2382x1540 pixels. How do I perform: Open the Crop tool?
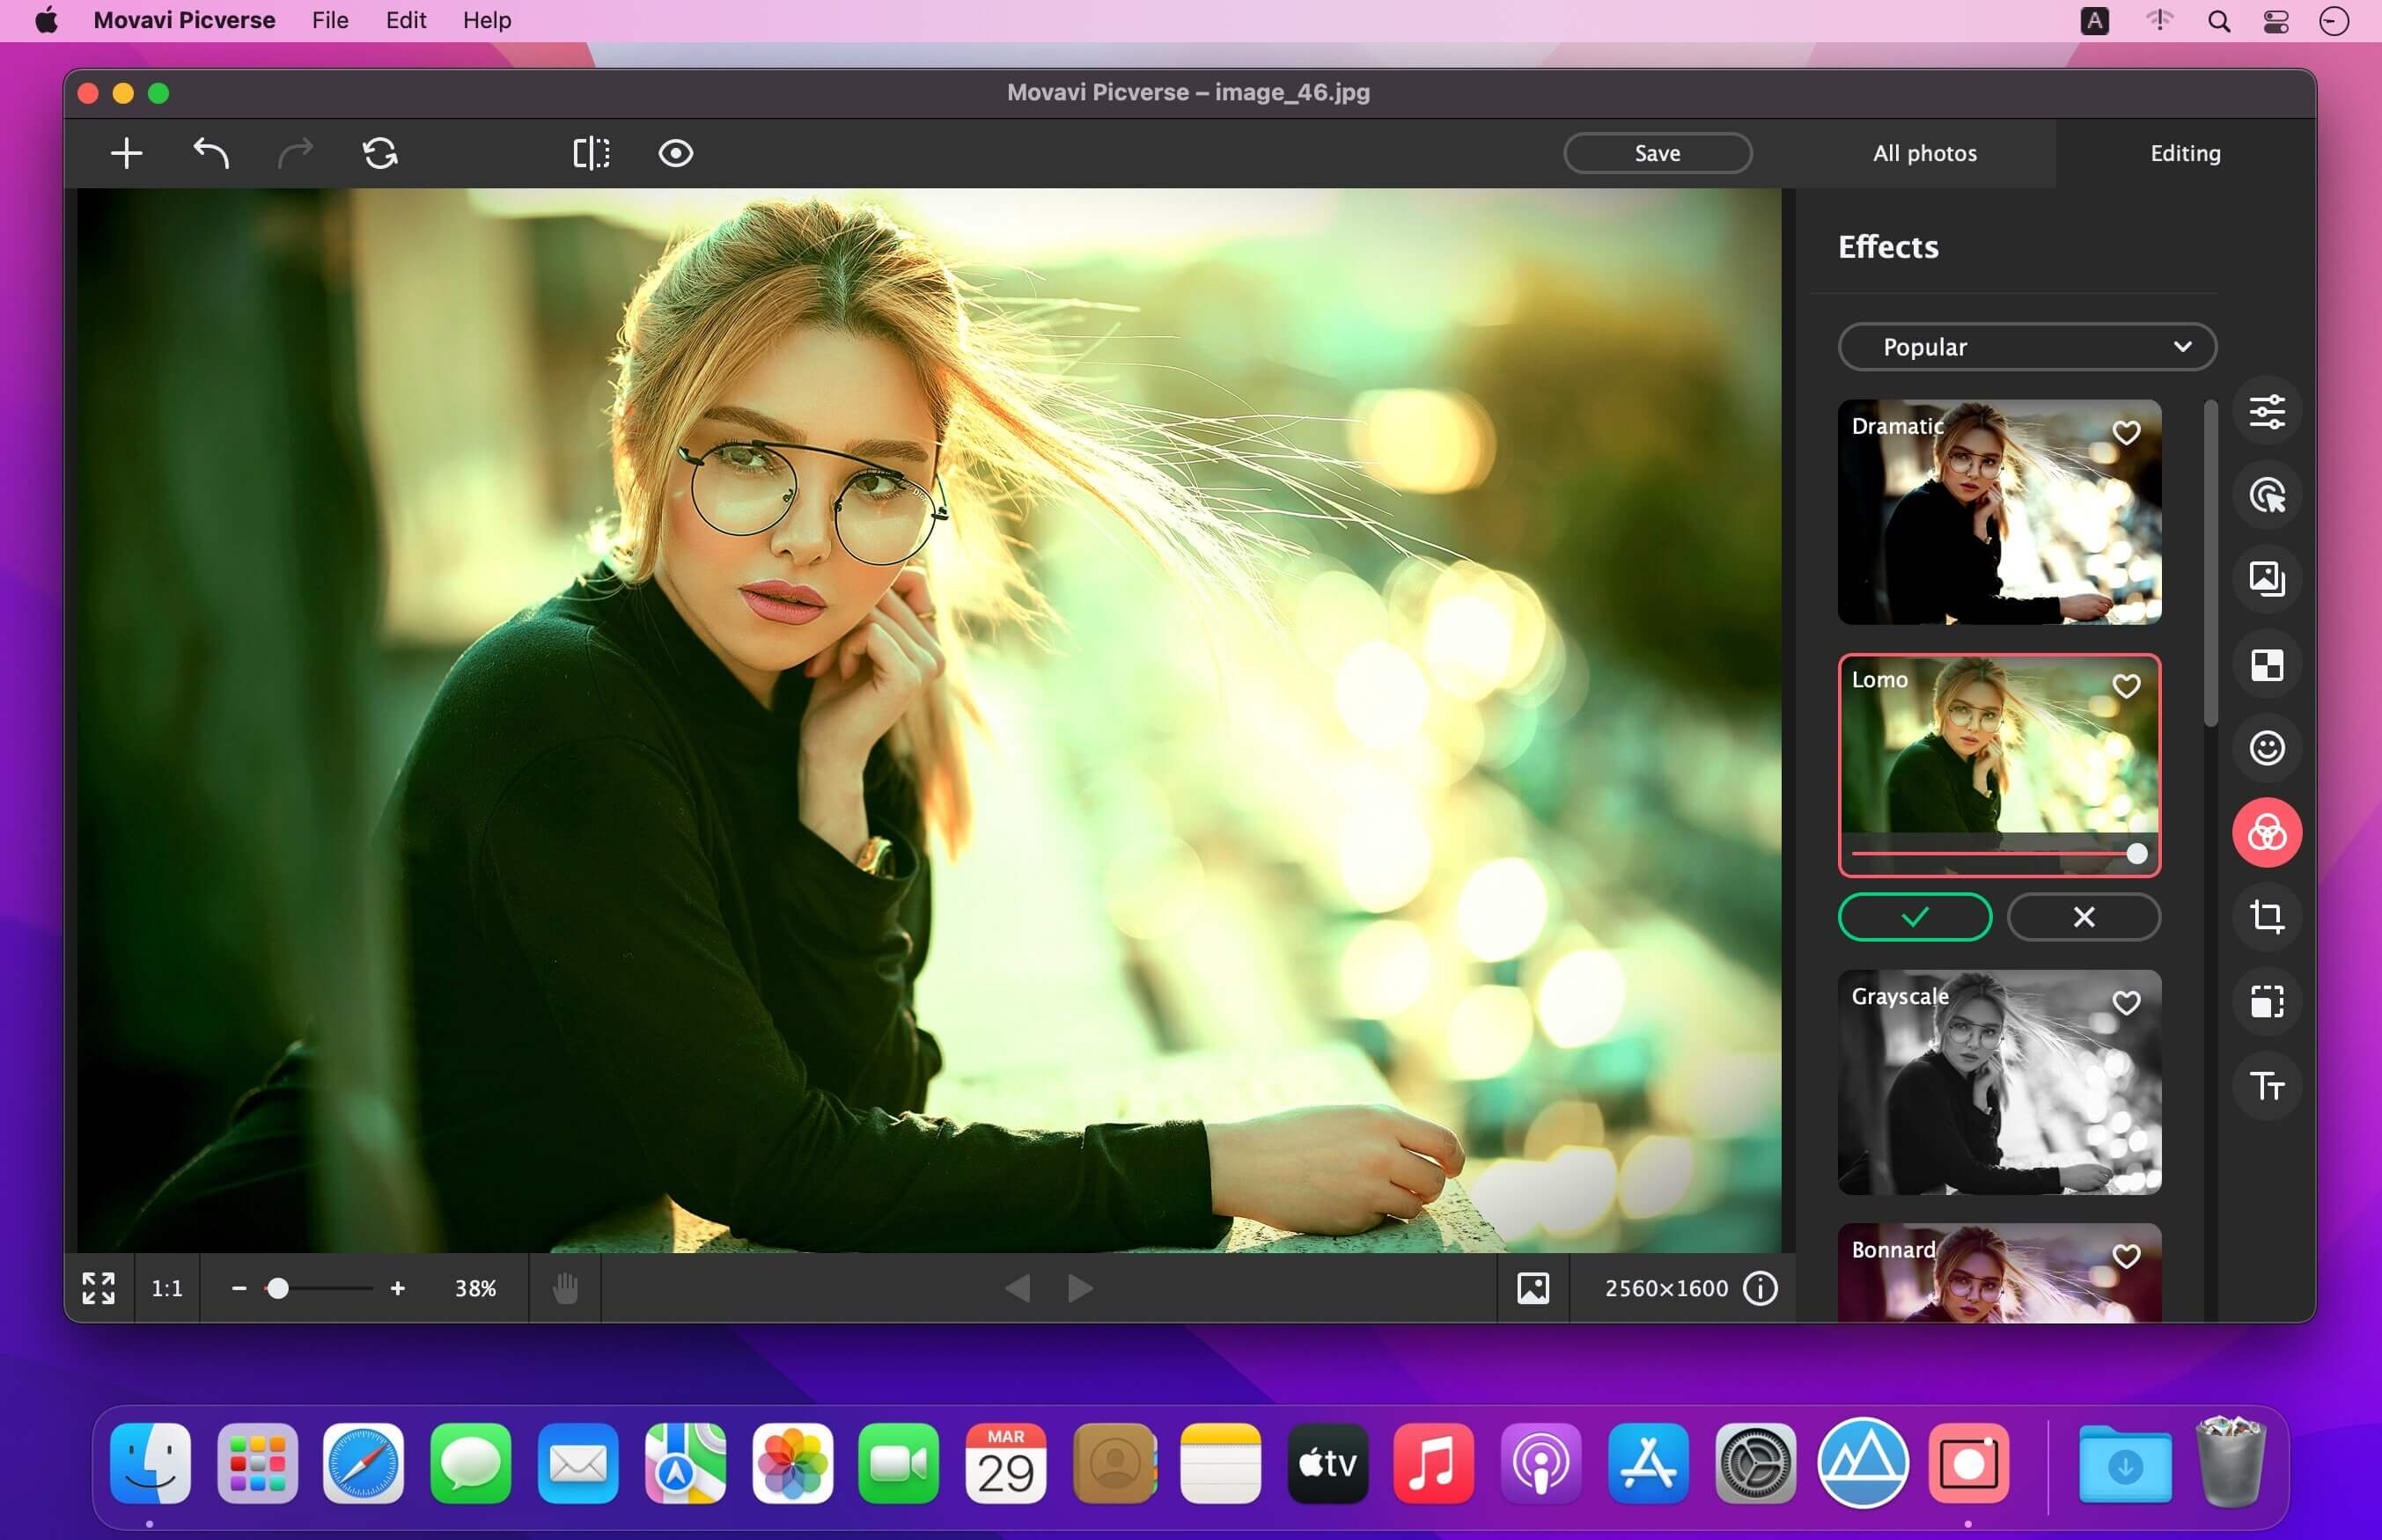[x=2266, y=917]
